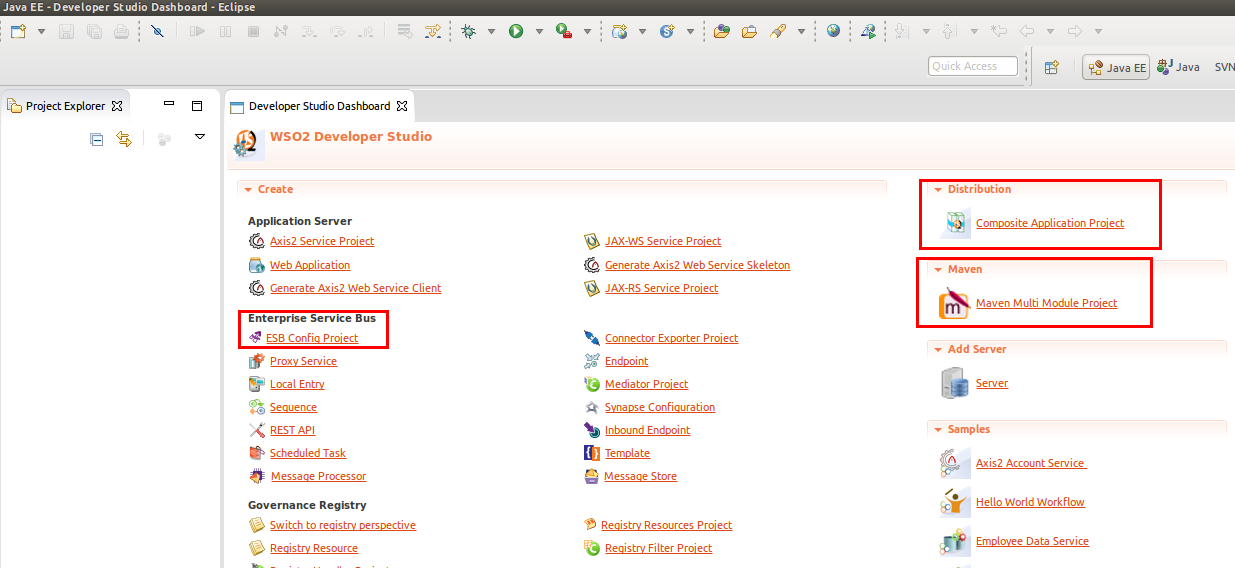Click the Quick Access search field
The width and height of the screenshot is (1235, 568).
click(972, 66)
